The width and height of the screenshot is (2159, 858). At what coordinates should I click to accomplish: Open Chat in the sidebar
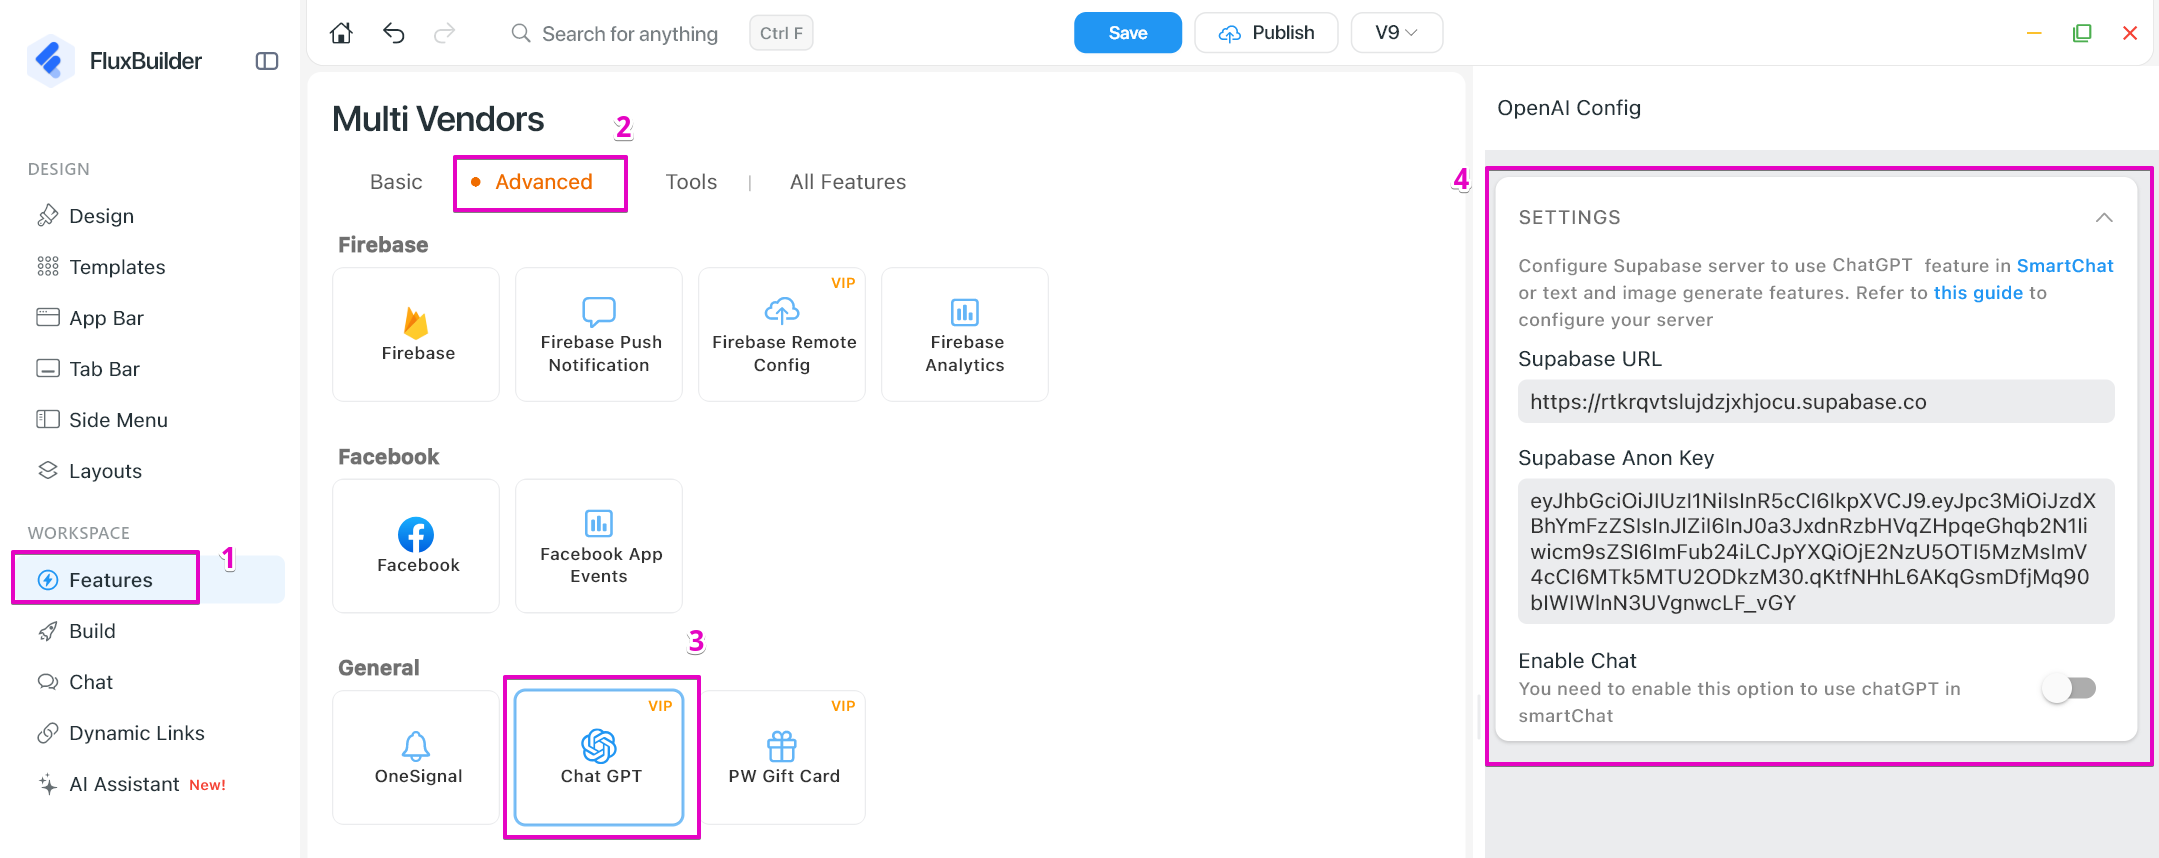click(x=75, y=682)
